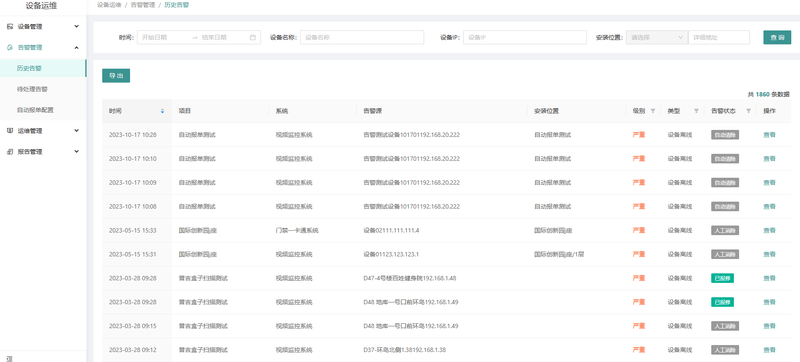This screenshot has height=362, width=800.
Task: Click the 2023-05-15 15:31 time cell
Action: coord(133,254)
